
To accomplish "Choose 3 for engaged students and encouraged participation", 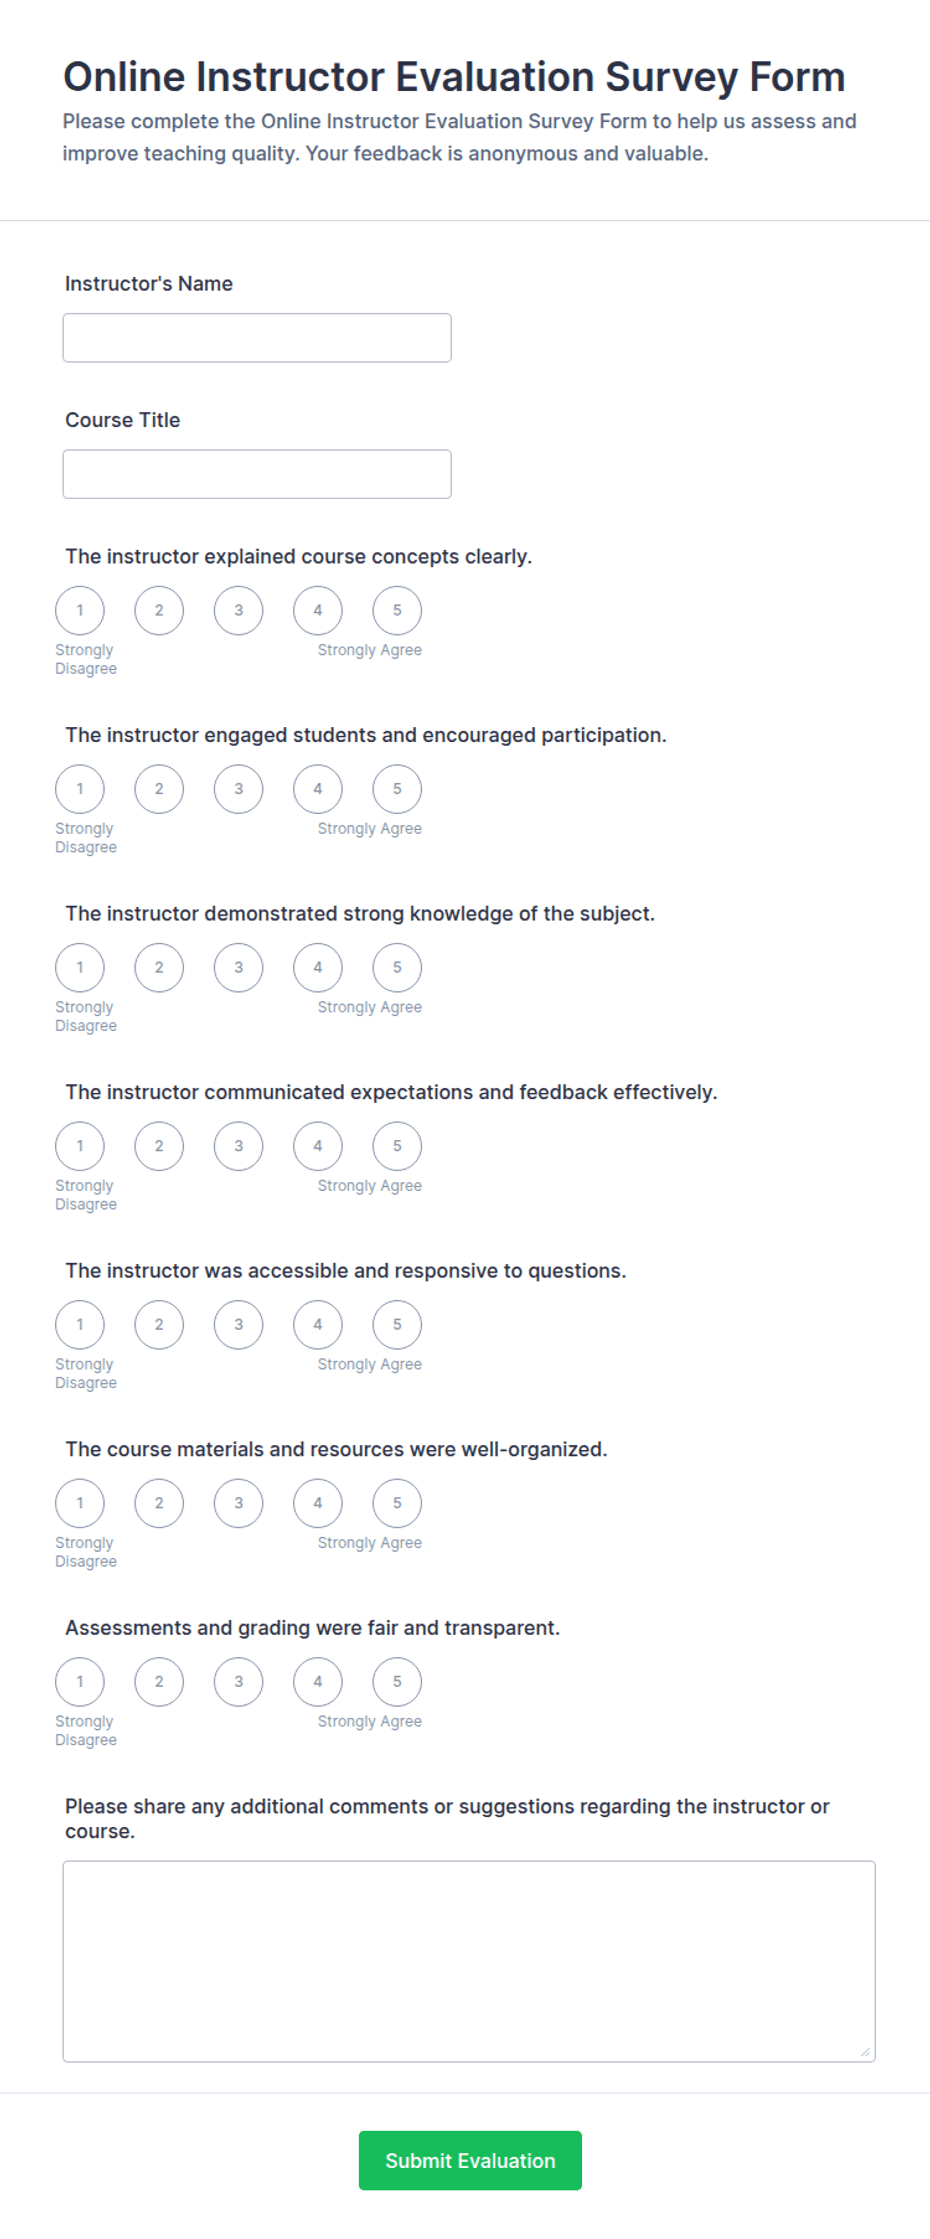I will (x=238, y=789).
